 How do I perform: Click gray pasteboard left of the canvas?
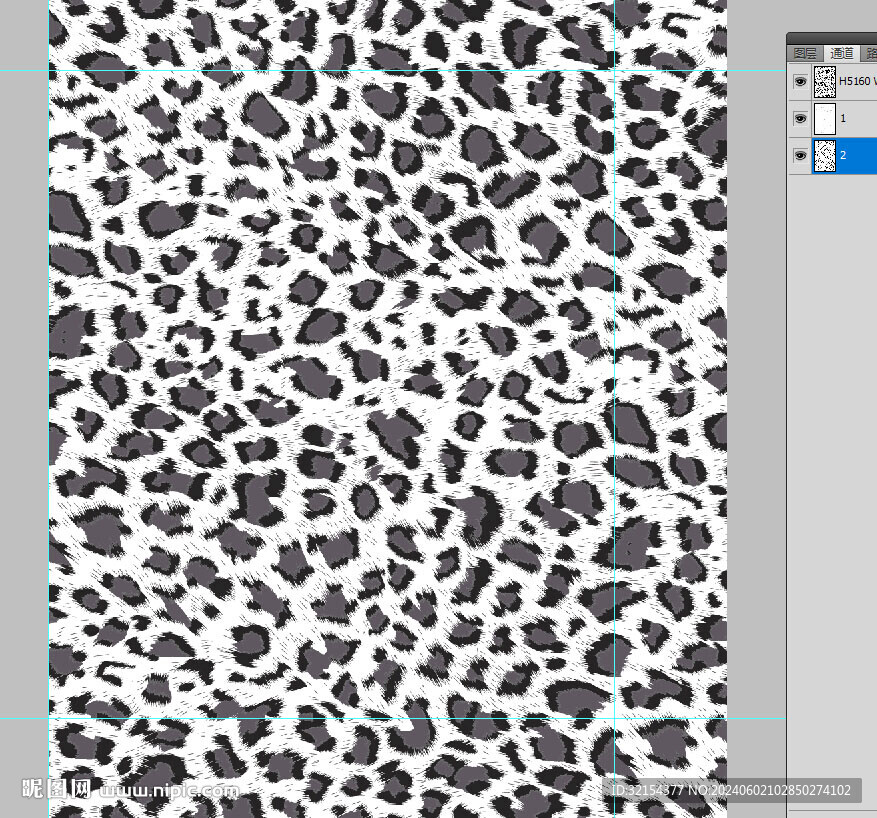pyautogui.click(x=24, y=400)
